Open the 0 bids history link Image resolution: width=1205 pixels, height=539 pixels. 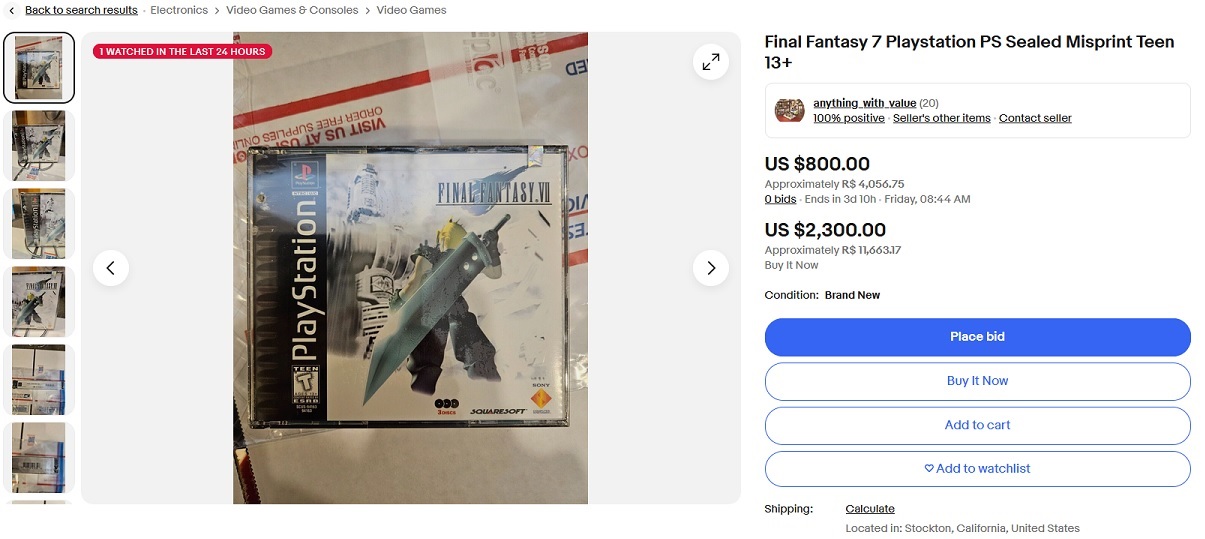click(x=780, y=199)
